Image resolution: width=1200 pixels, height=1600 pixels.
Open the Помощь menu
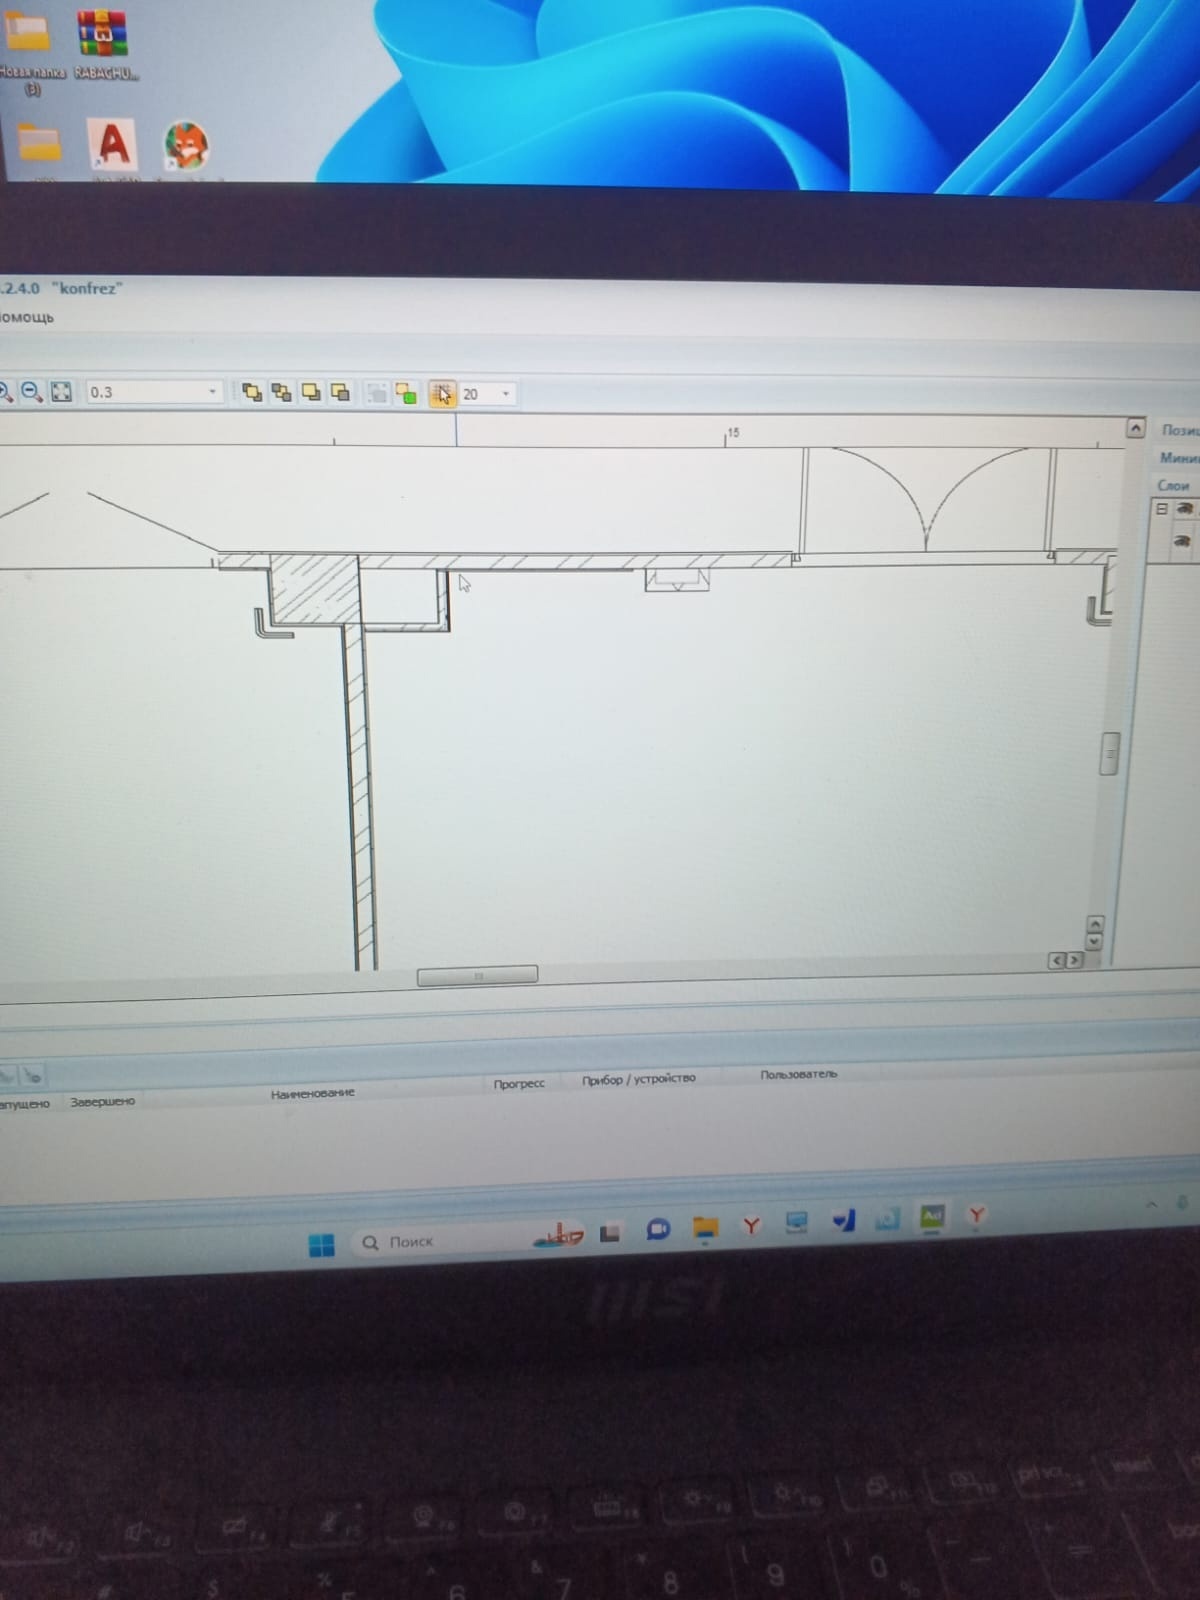pos(27,318)
